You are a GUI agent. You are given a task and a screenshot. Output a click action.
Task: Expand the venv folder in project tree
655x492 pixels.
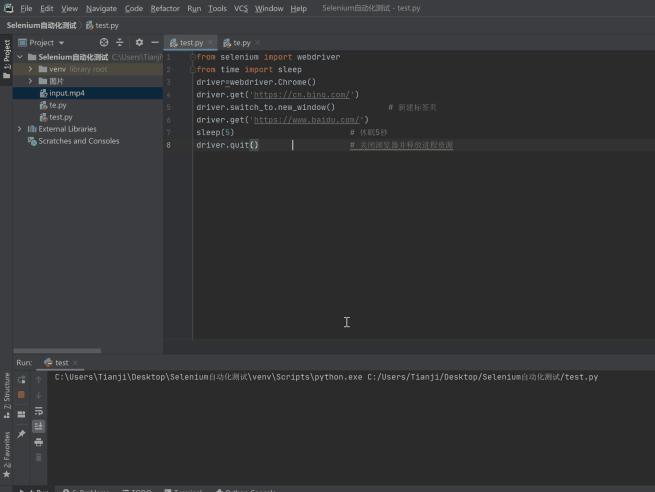(31, 69)
